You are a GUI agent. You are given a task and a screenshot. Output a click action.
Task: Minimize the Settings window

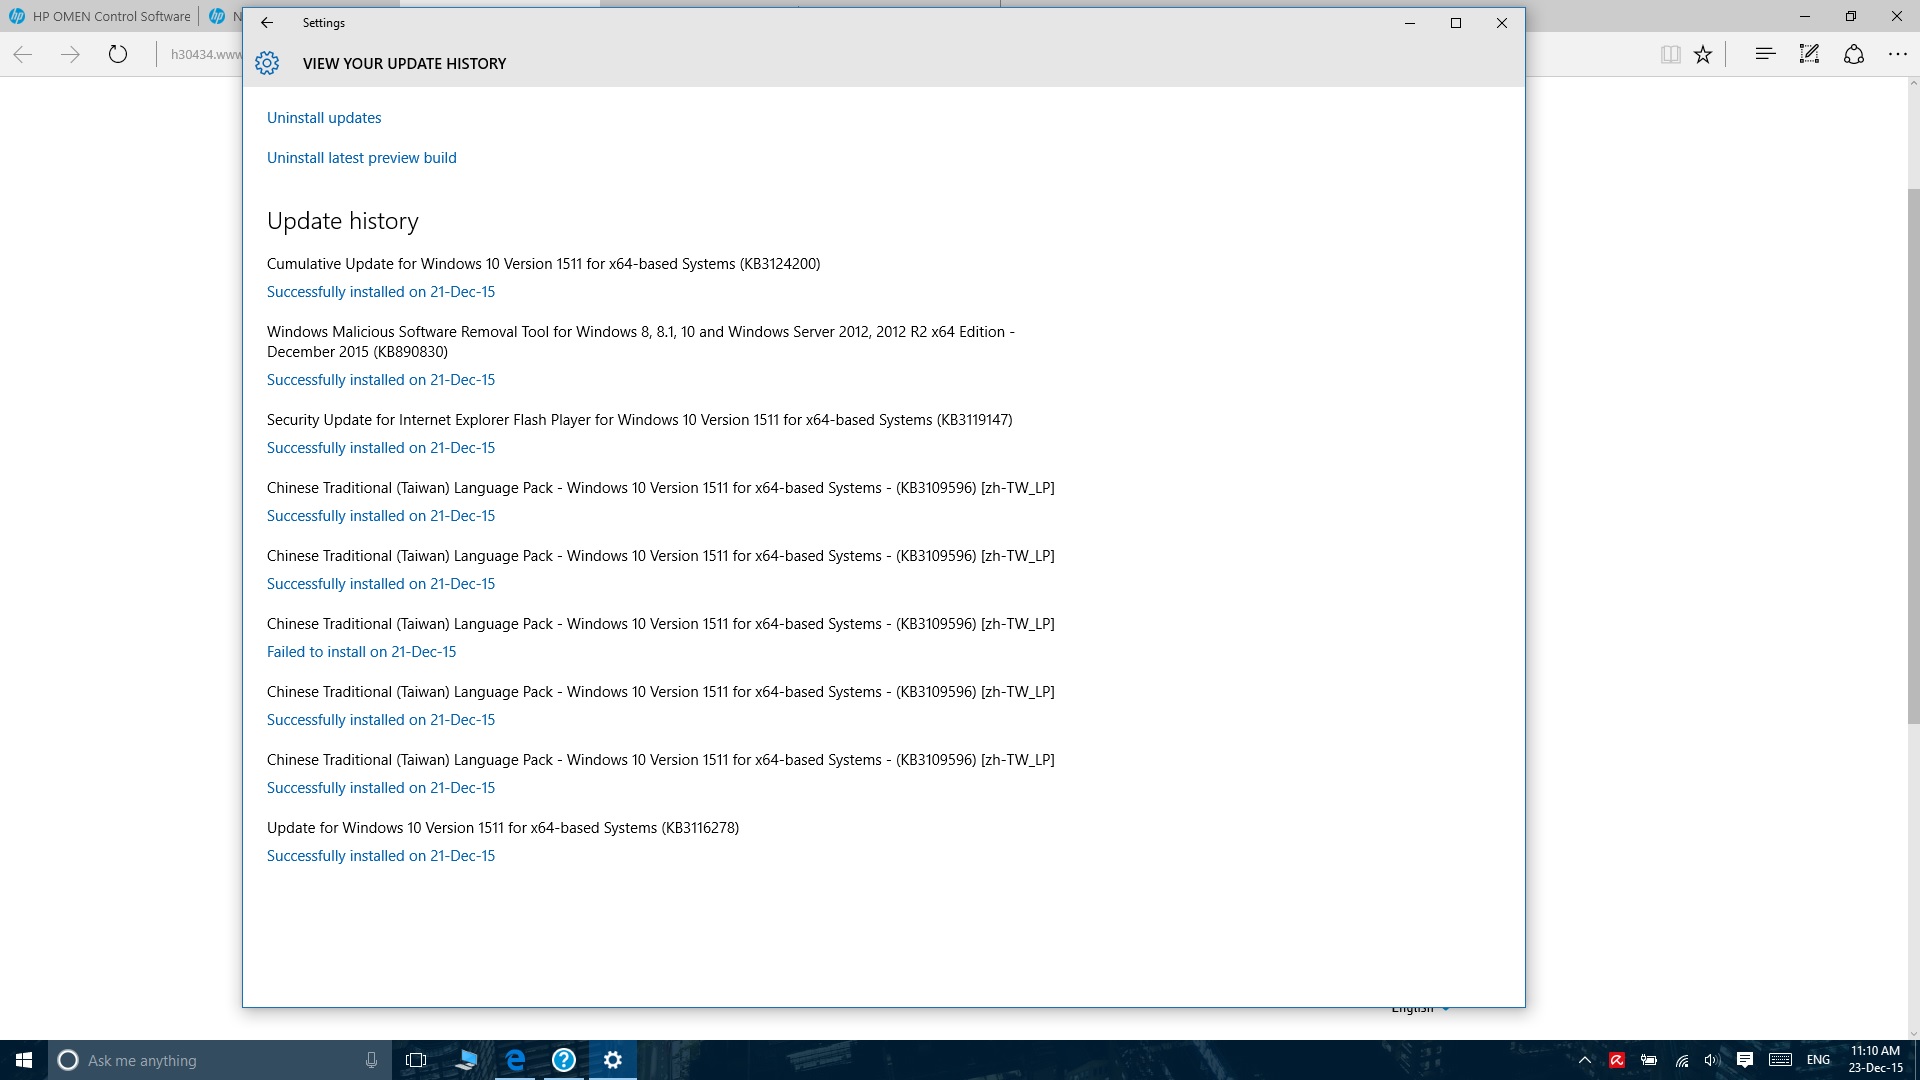click(1410, 23)
